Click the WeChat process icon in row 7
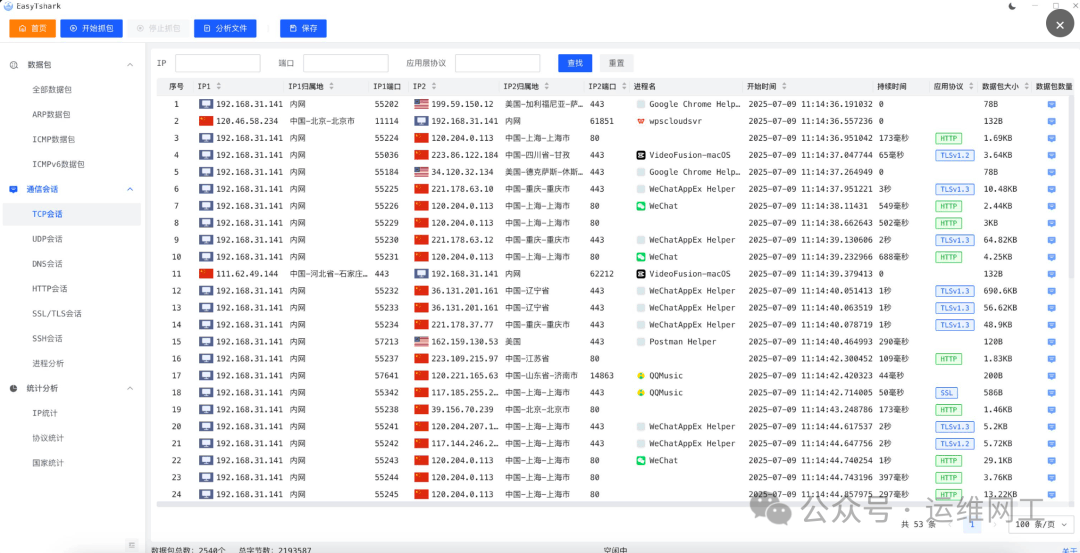The width and height of the screenshot is (1080, 553). coord(641,206)
